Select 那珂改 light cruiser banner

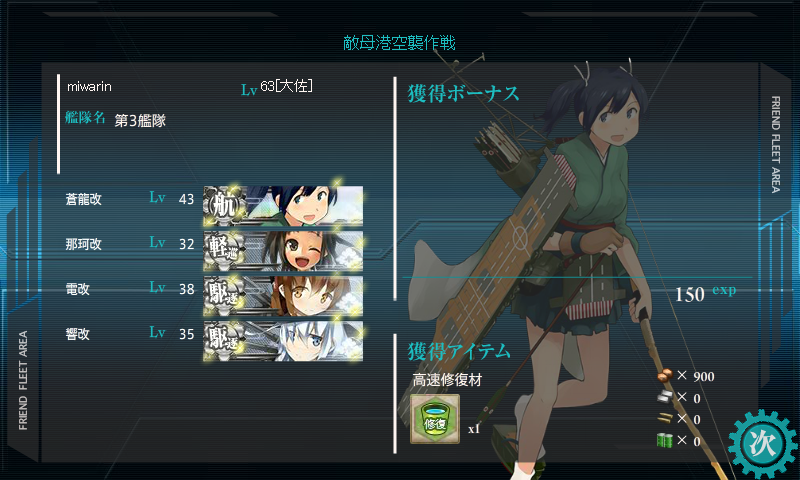click(x=283, y=251)
